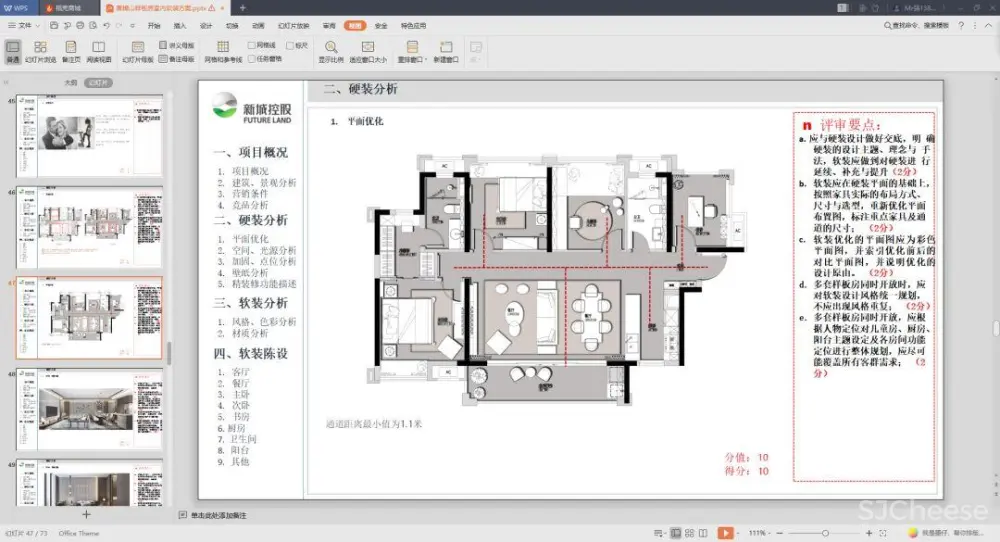Click 适应窗口大小 fit to window
Viewport: 1000px width, 542px height.
pyautogui.click(x=368, y=51)
